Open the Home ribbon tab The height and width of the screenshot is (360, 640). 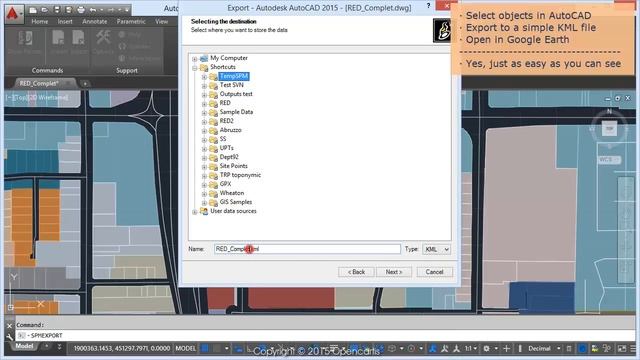[x=40, y=22]
